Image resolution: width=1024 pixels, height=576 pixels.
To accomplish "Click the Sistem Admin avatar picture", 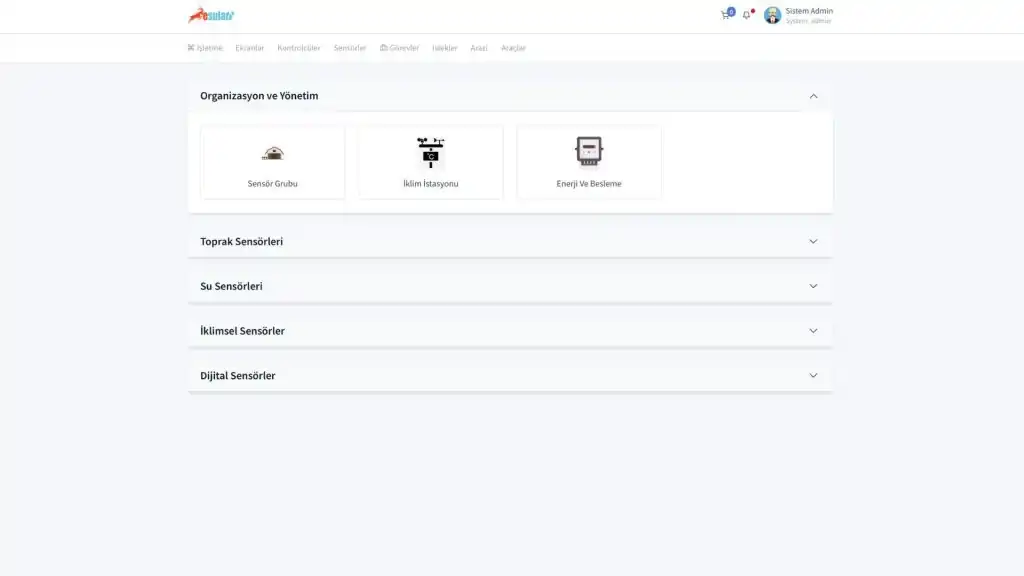I will [772, 15].
